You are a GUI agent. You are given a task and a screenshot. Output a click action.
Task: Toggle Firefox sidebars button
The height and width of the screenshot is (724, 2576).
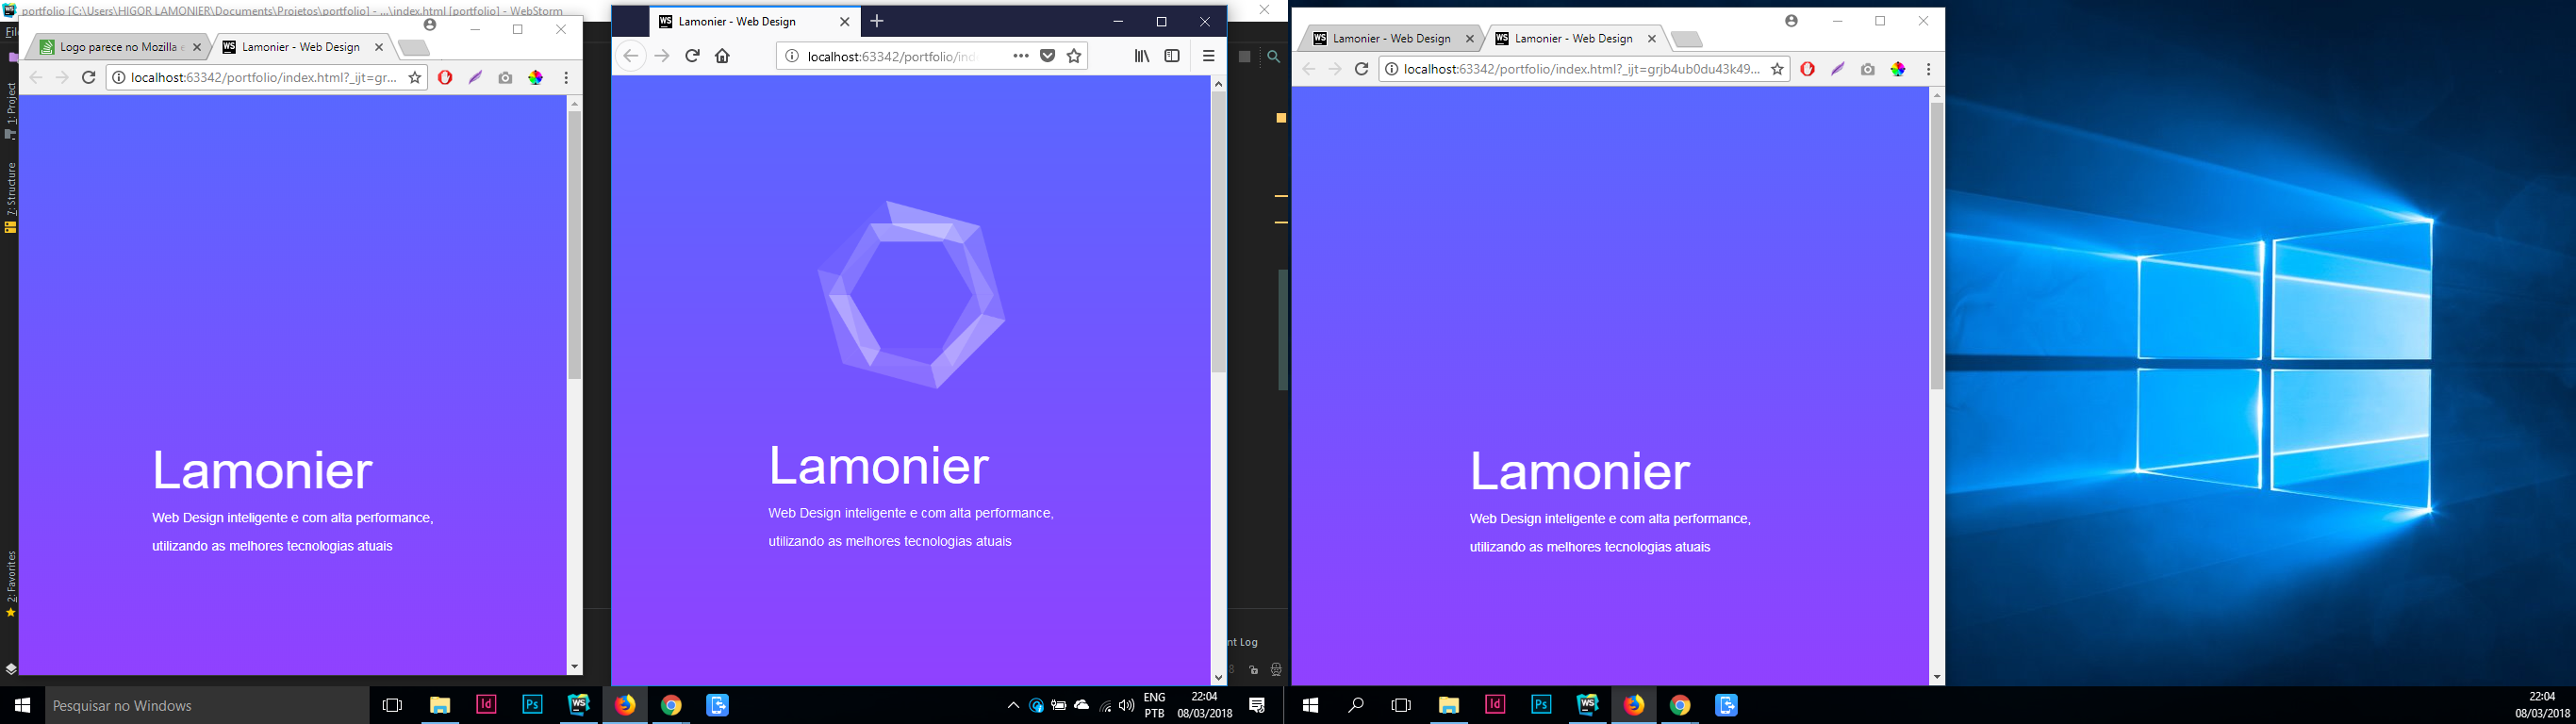[1172, 56]
